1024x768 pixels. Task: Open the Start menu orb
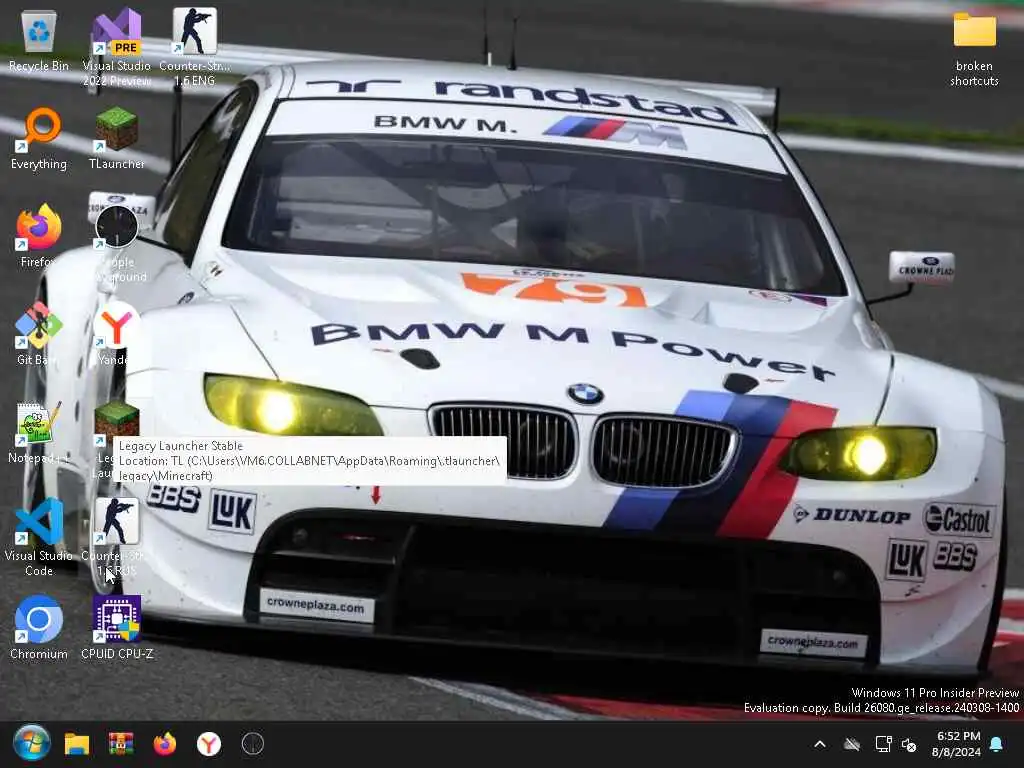tap(31, 743)
